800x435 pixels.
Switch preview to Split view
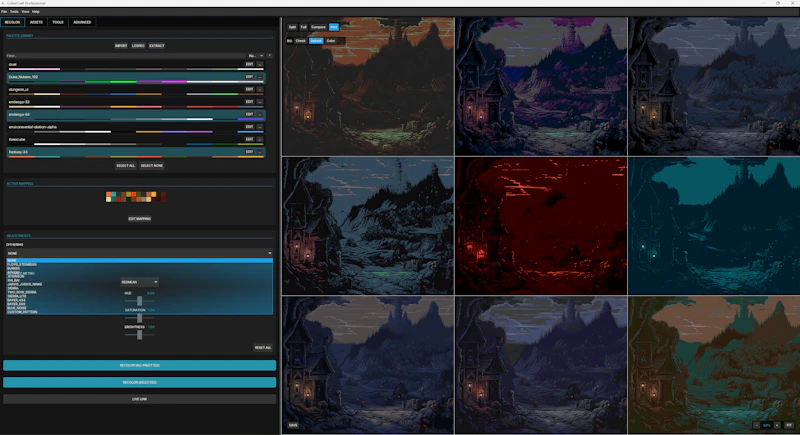coord(292,27)
